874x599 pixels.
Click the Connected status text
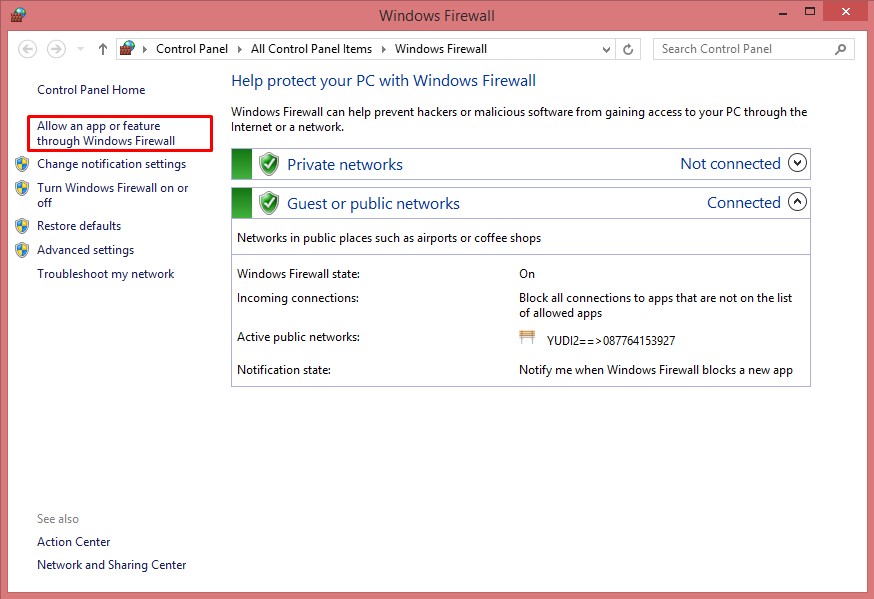coord(744,202)
